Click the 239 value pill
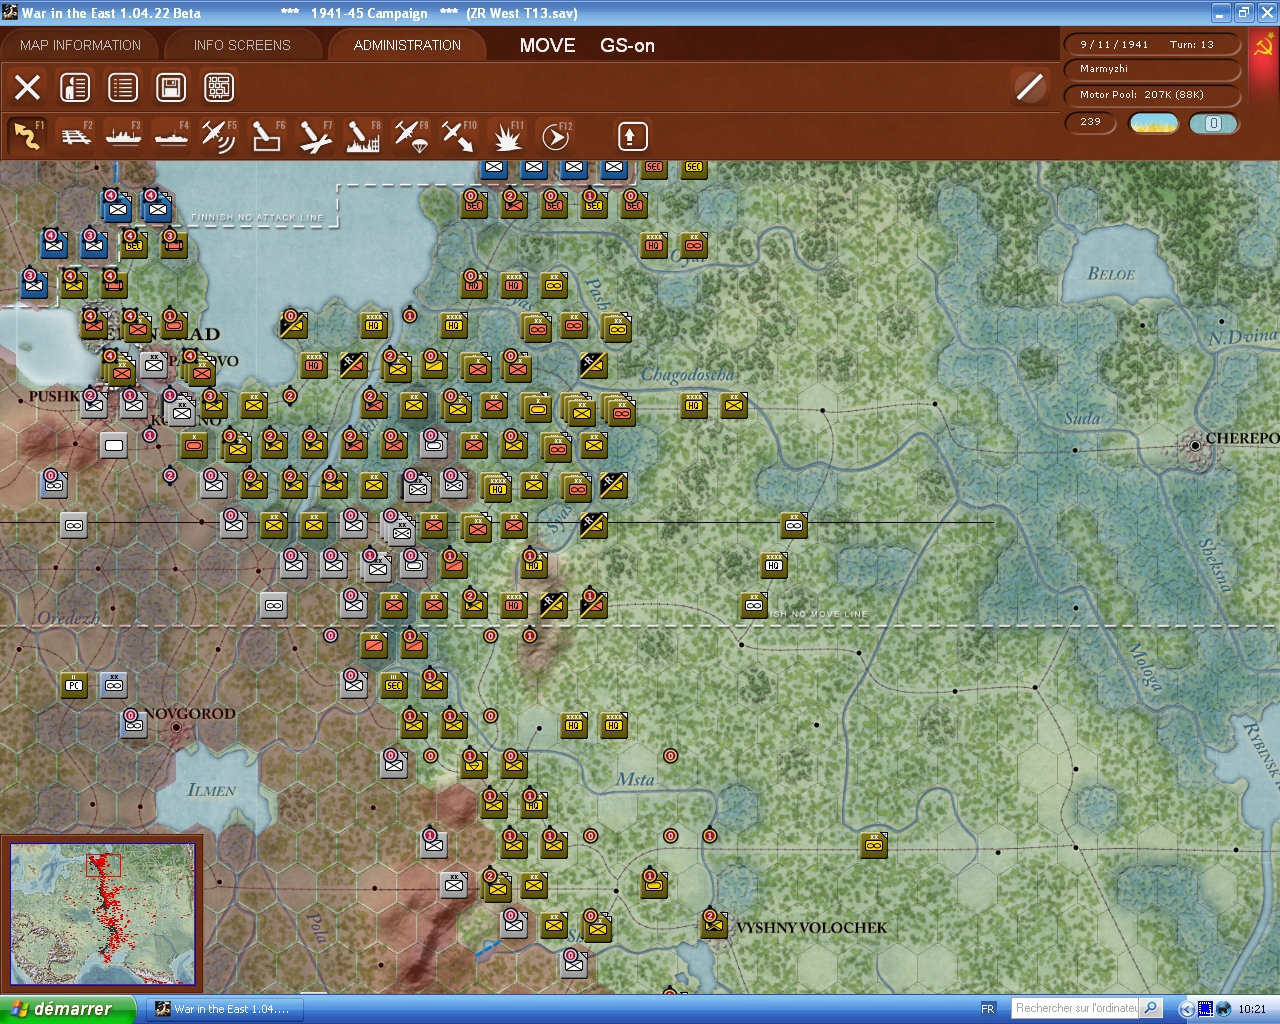Screen dimensions: 1280x1024 point(1091,123)
